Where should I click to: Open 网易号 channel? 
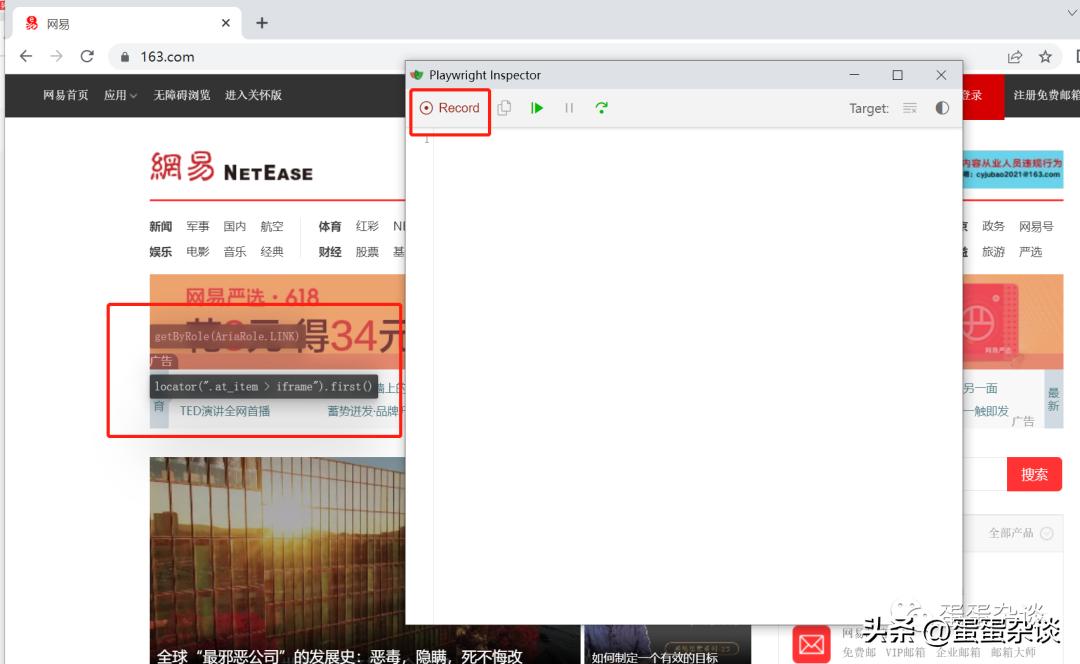(x=1036, y=226)
